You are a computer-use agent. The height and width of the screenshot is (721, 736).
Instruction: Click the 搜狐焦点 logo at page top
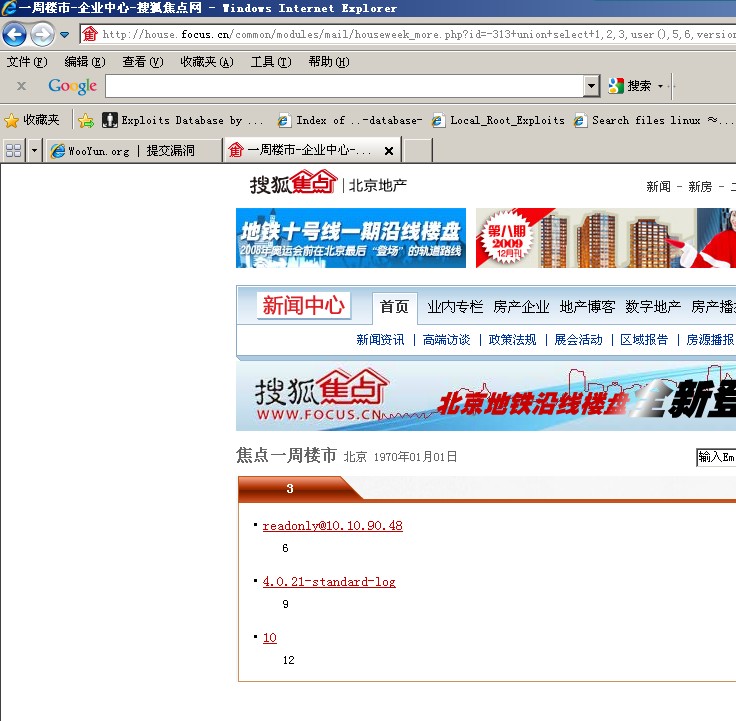point(293,183)
